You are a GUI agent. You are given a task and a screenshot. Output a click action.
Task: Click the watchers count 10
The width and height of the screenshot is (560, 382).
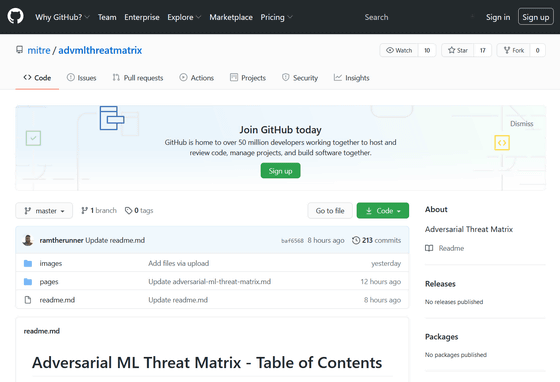coord(427,50)
